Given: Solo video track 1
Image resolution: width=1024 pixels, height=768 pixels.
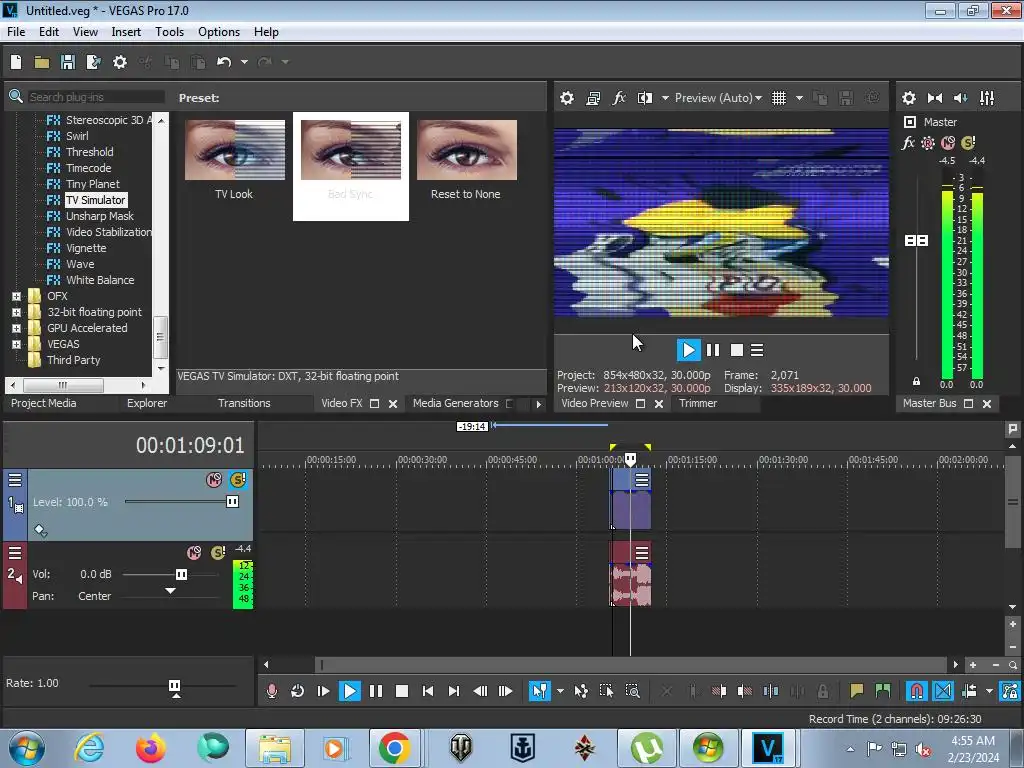Looking at the screenshot, I should pos(237,480).
